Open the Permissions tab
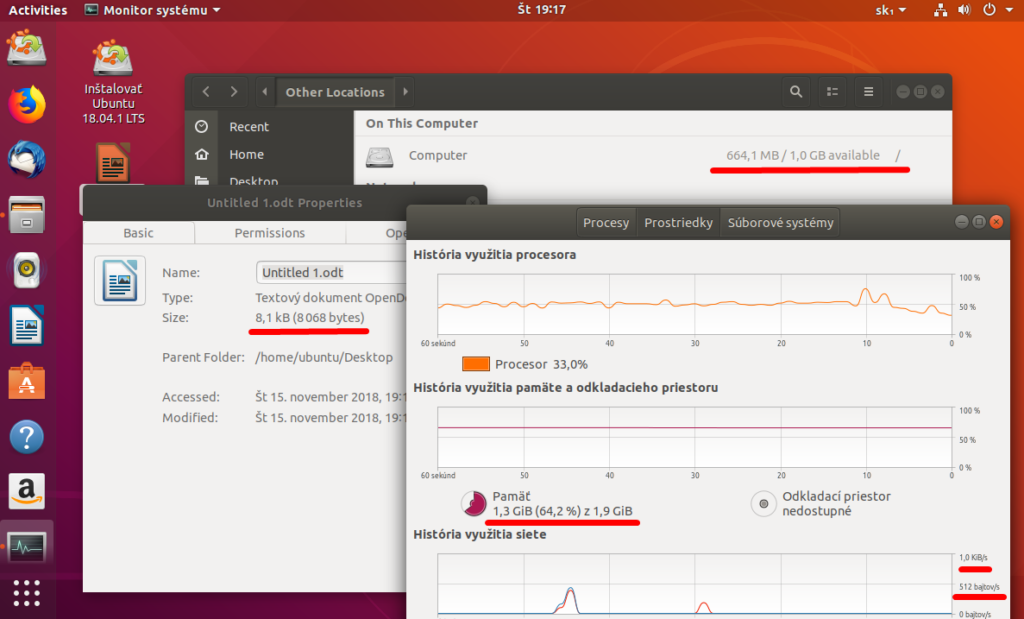Image resolution: width=1024 pixels, height=619 pixels. coord(269,232)
